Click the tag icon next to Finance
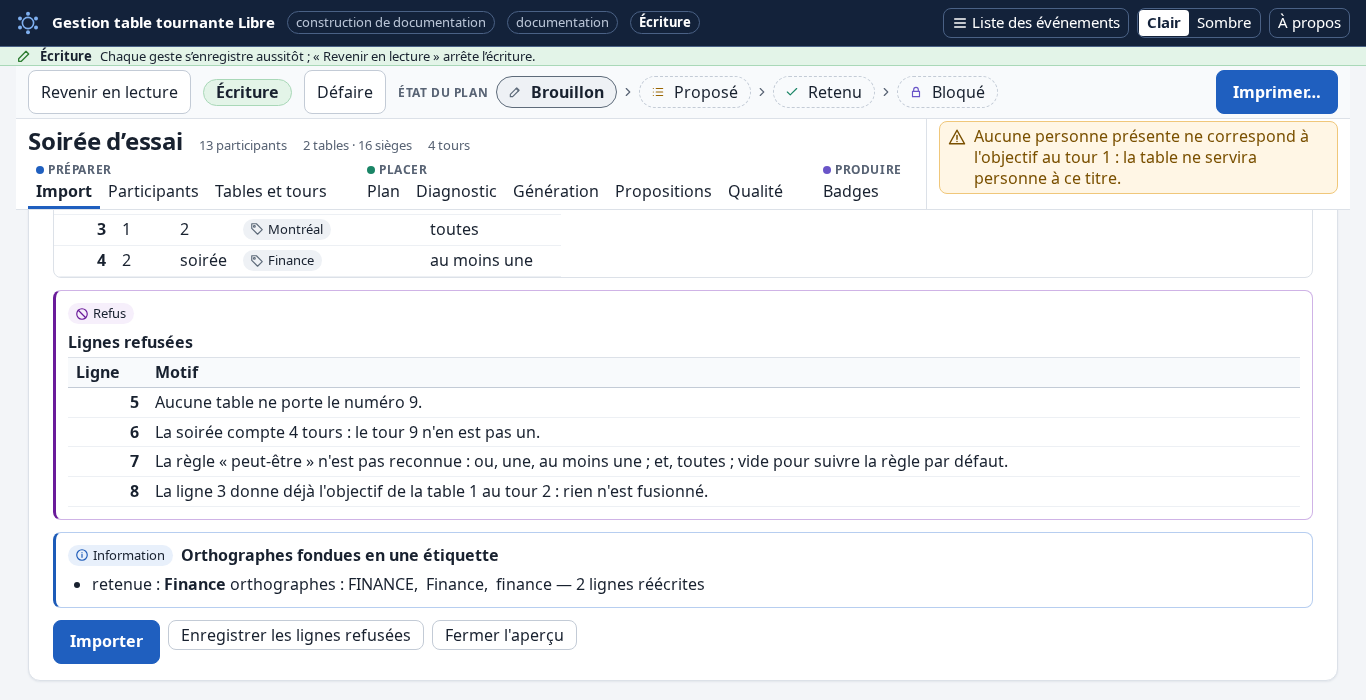This screenshot has height=700, width=1366. click(257, 260)
